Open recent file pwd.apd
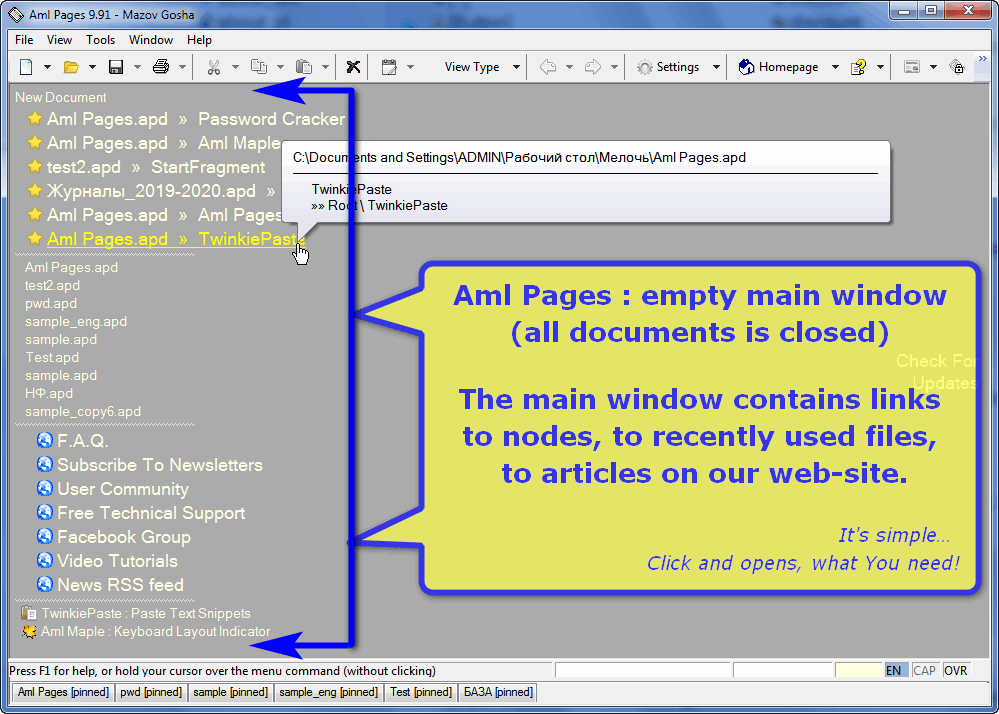 51,303
